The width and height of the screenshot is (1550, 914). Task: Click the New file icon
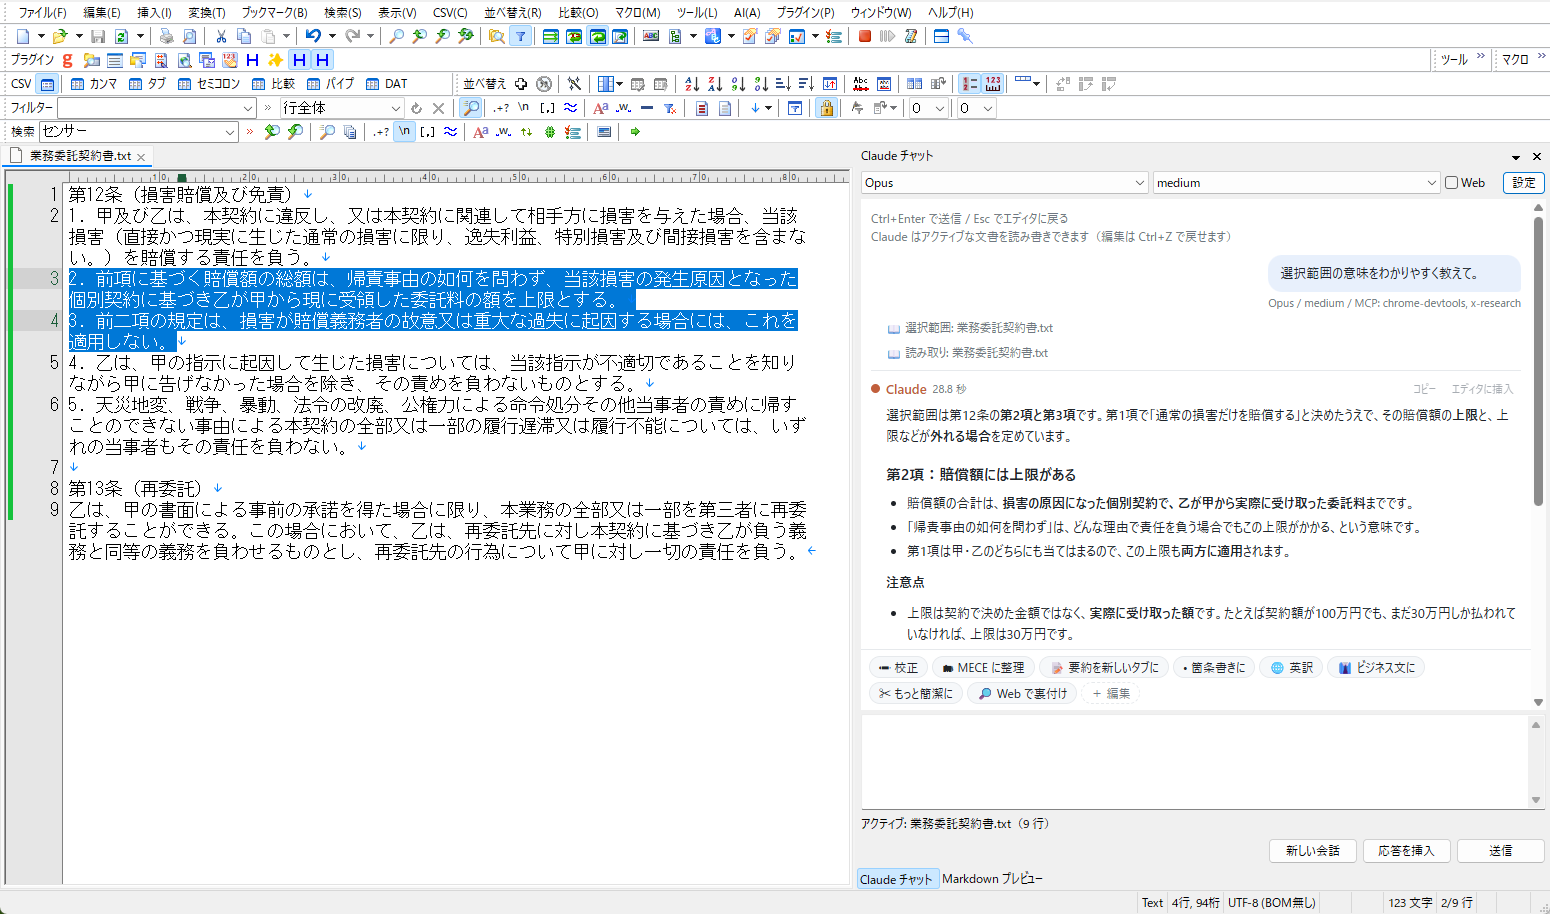[23, 36]
